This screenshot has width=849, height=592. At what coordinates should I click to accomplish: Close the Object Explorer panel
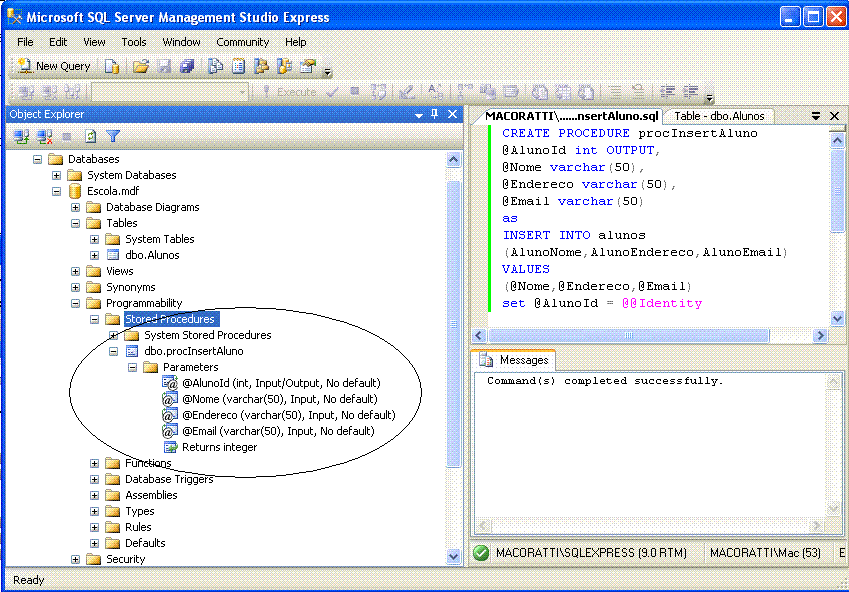pos(452,114)
